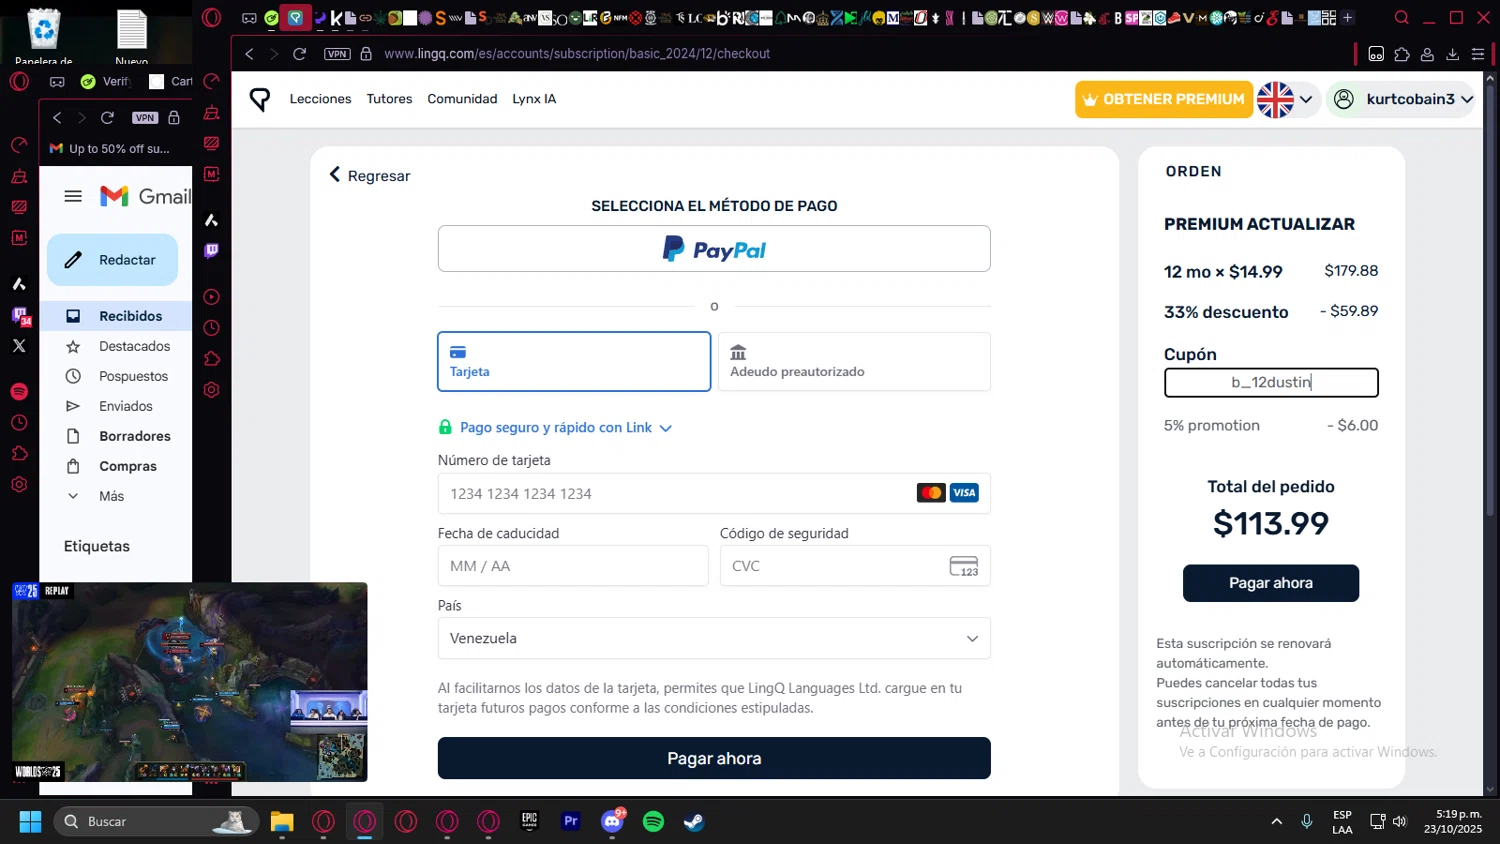Click the Código de seguridad CVC field

[x=855, y=566]
